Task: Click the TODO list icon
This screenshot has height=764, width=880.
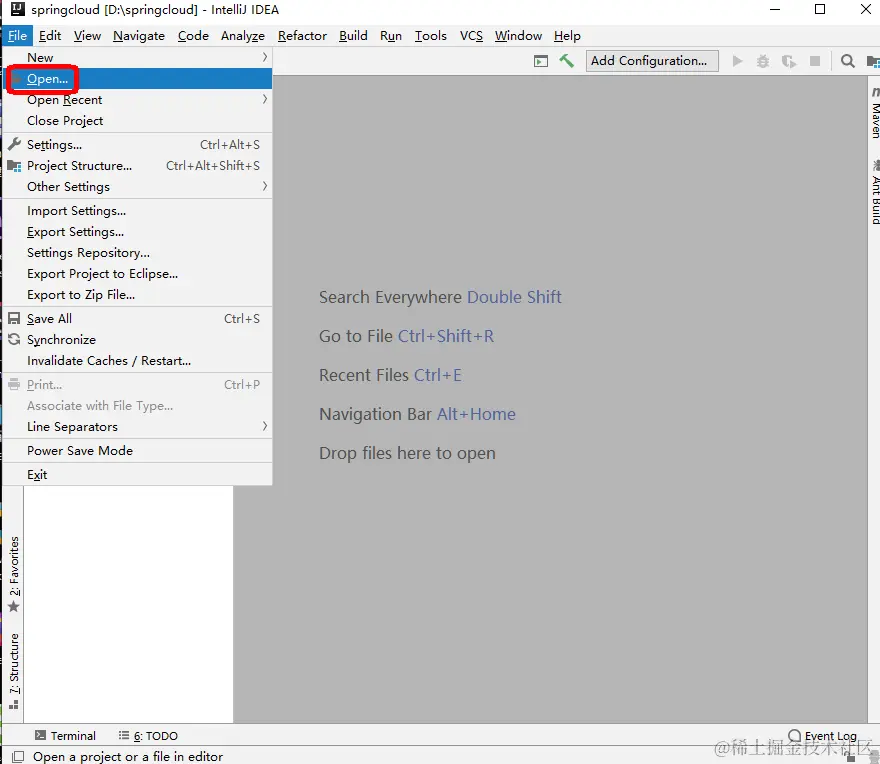Action: coord(123,735)
